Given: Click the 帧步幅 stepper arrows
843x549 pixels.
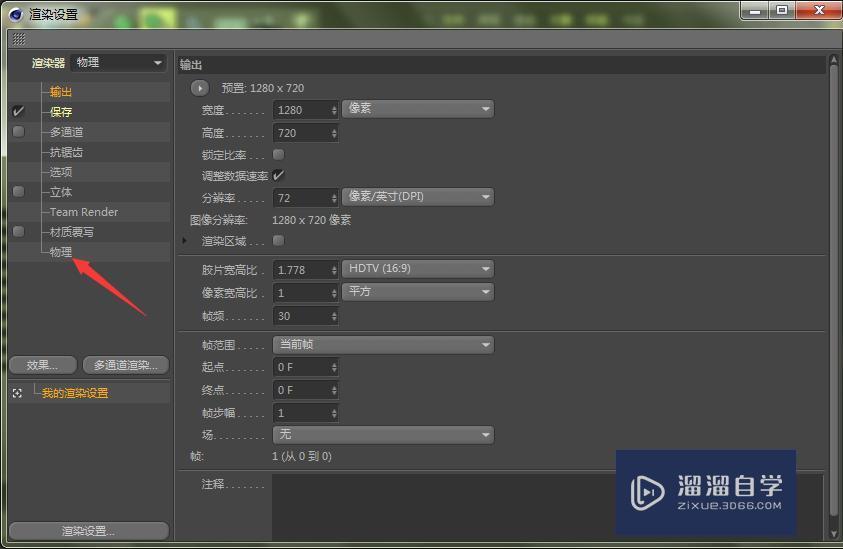Looking at the screenshot, I should pyautogui.click(x=334, y=413).
